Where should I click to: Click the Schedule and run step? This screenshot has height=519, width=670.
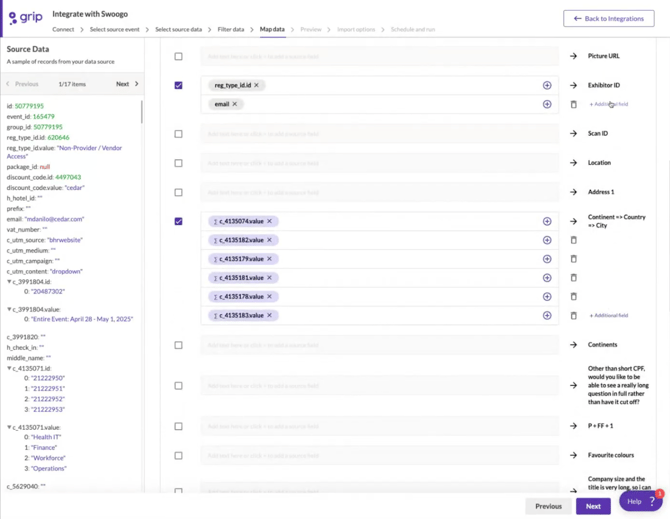(x=413, y=29)
